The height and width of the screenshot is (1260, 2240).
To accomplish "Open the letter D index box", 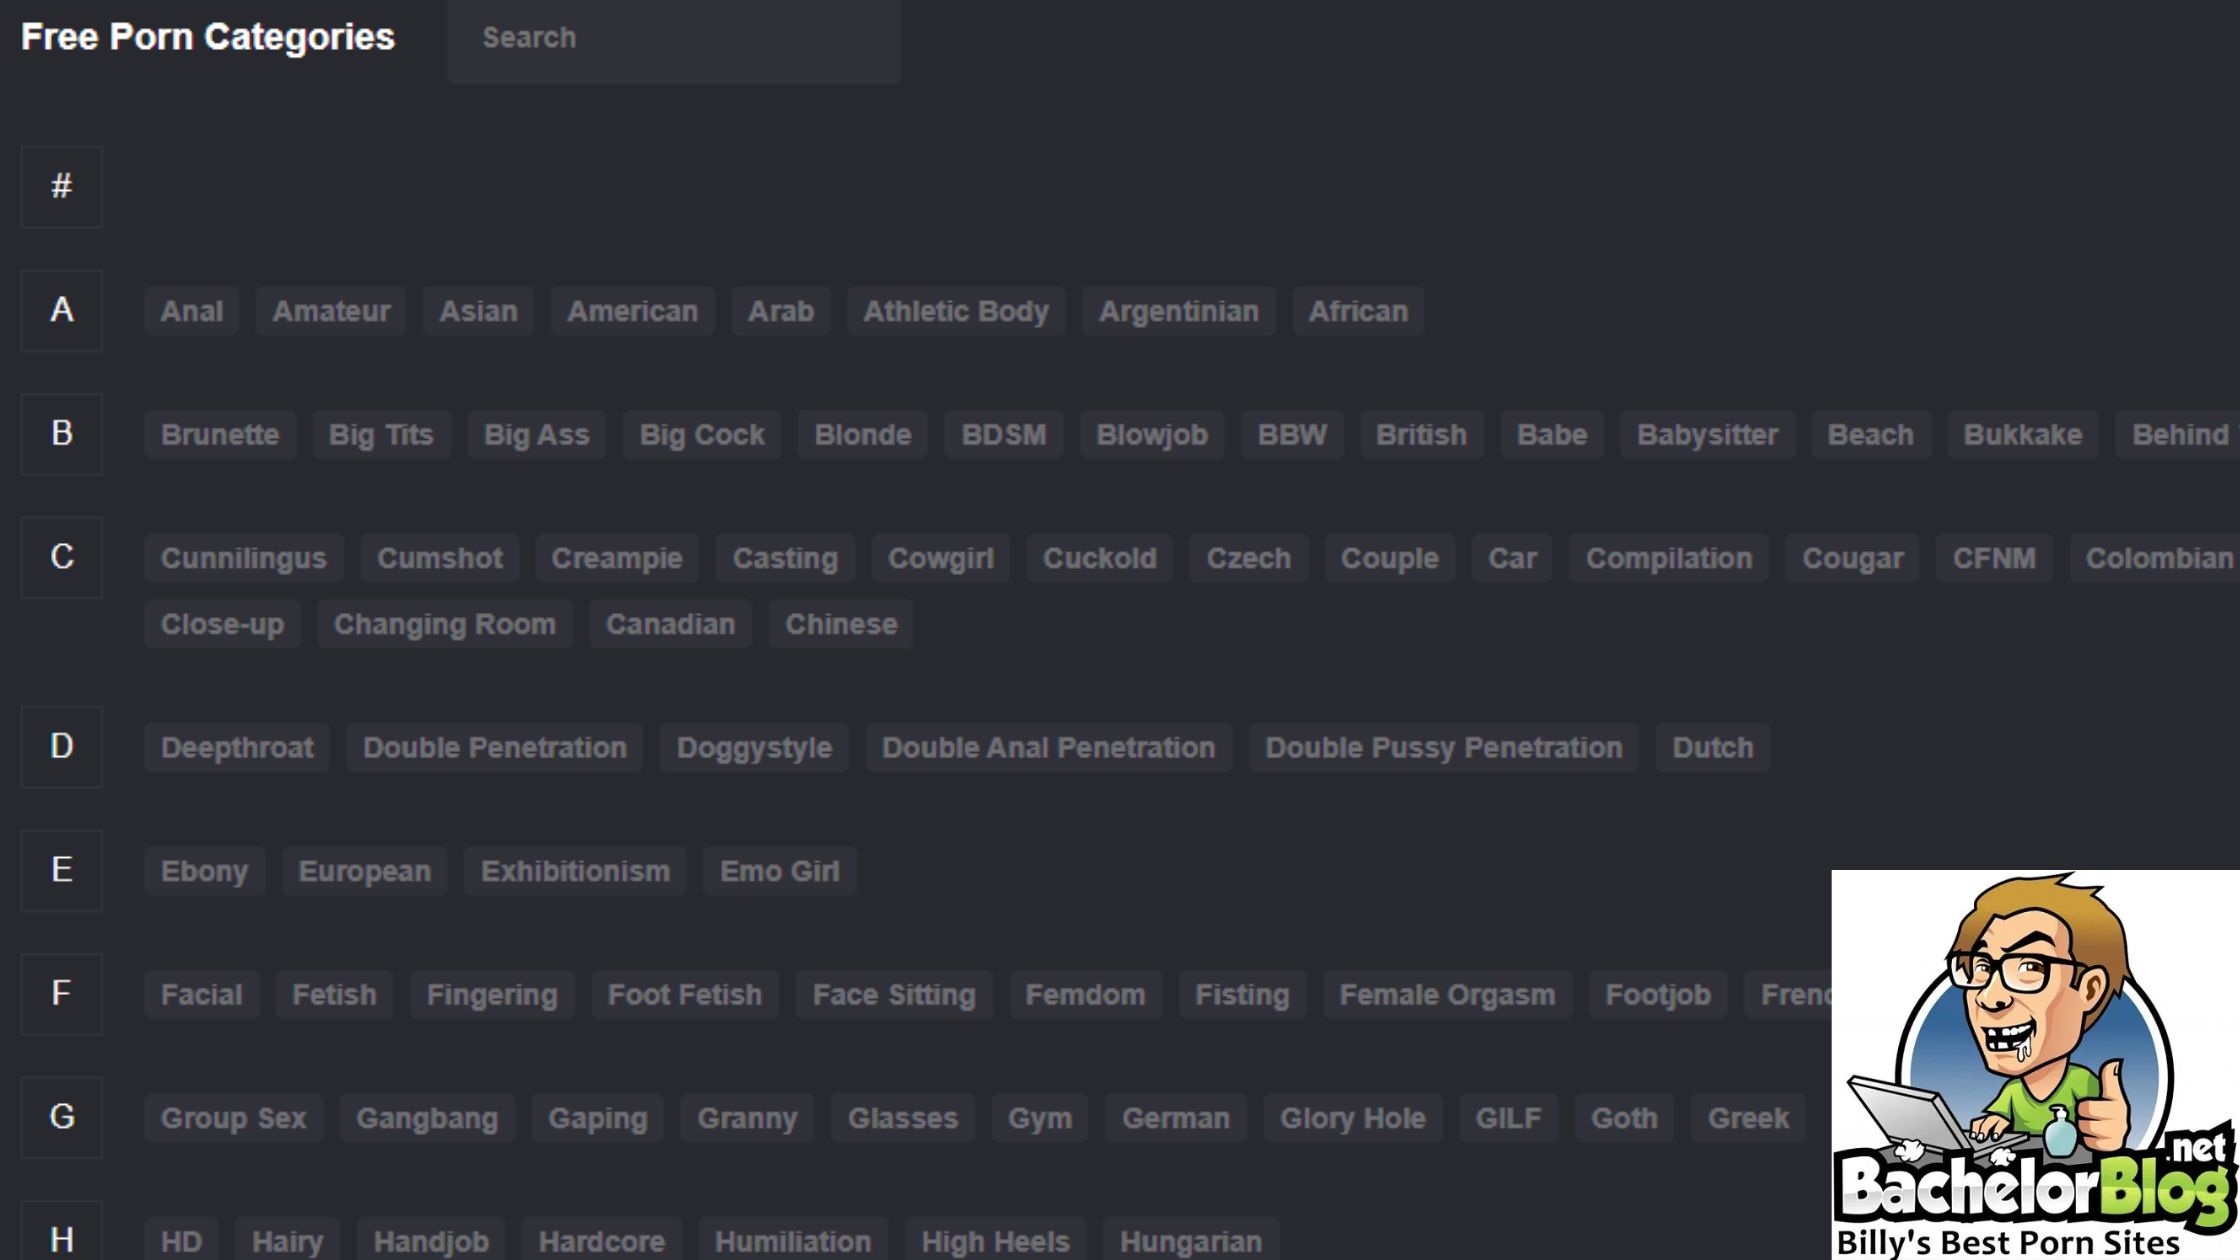I will 62,747.
